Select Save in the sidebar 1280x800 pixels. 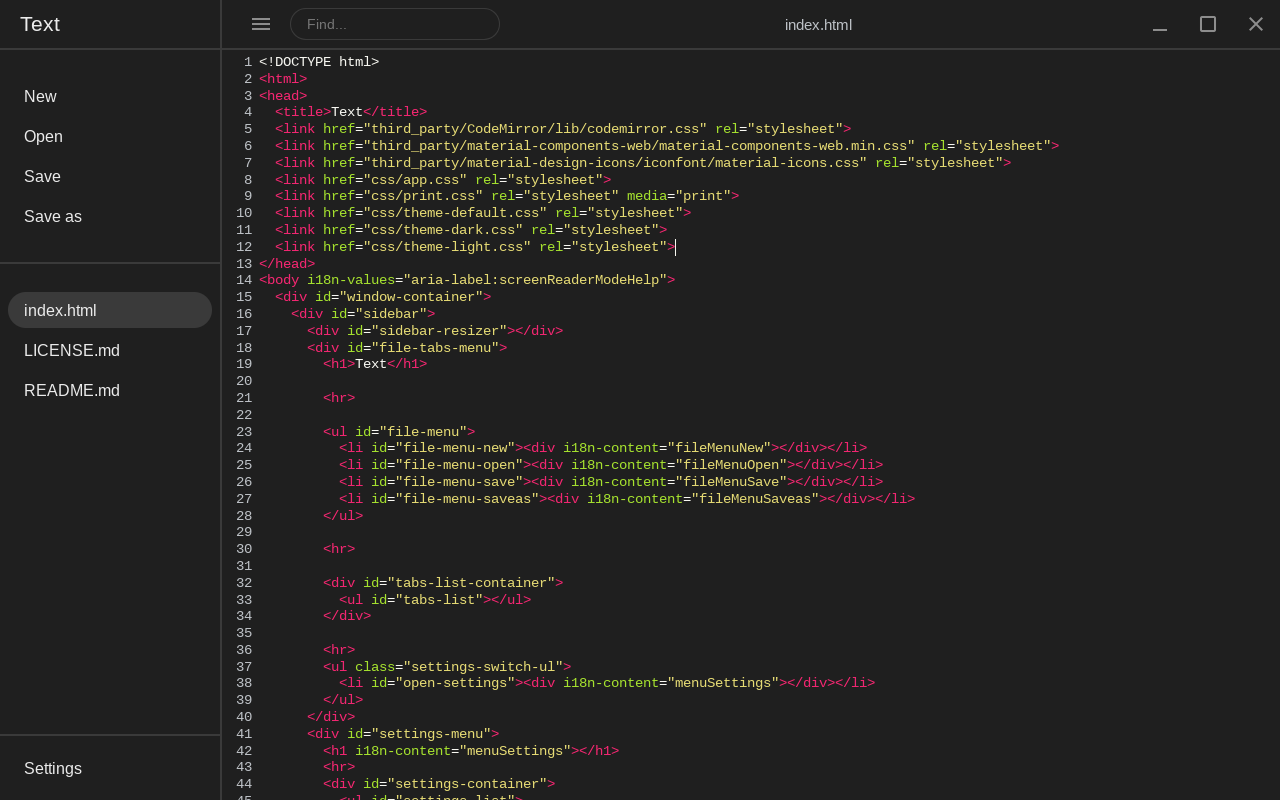42,177
